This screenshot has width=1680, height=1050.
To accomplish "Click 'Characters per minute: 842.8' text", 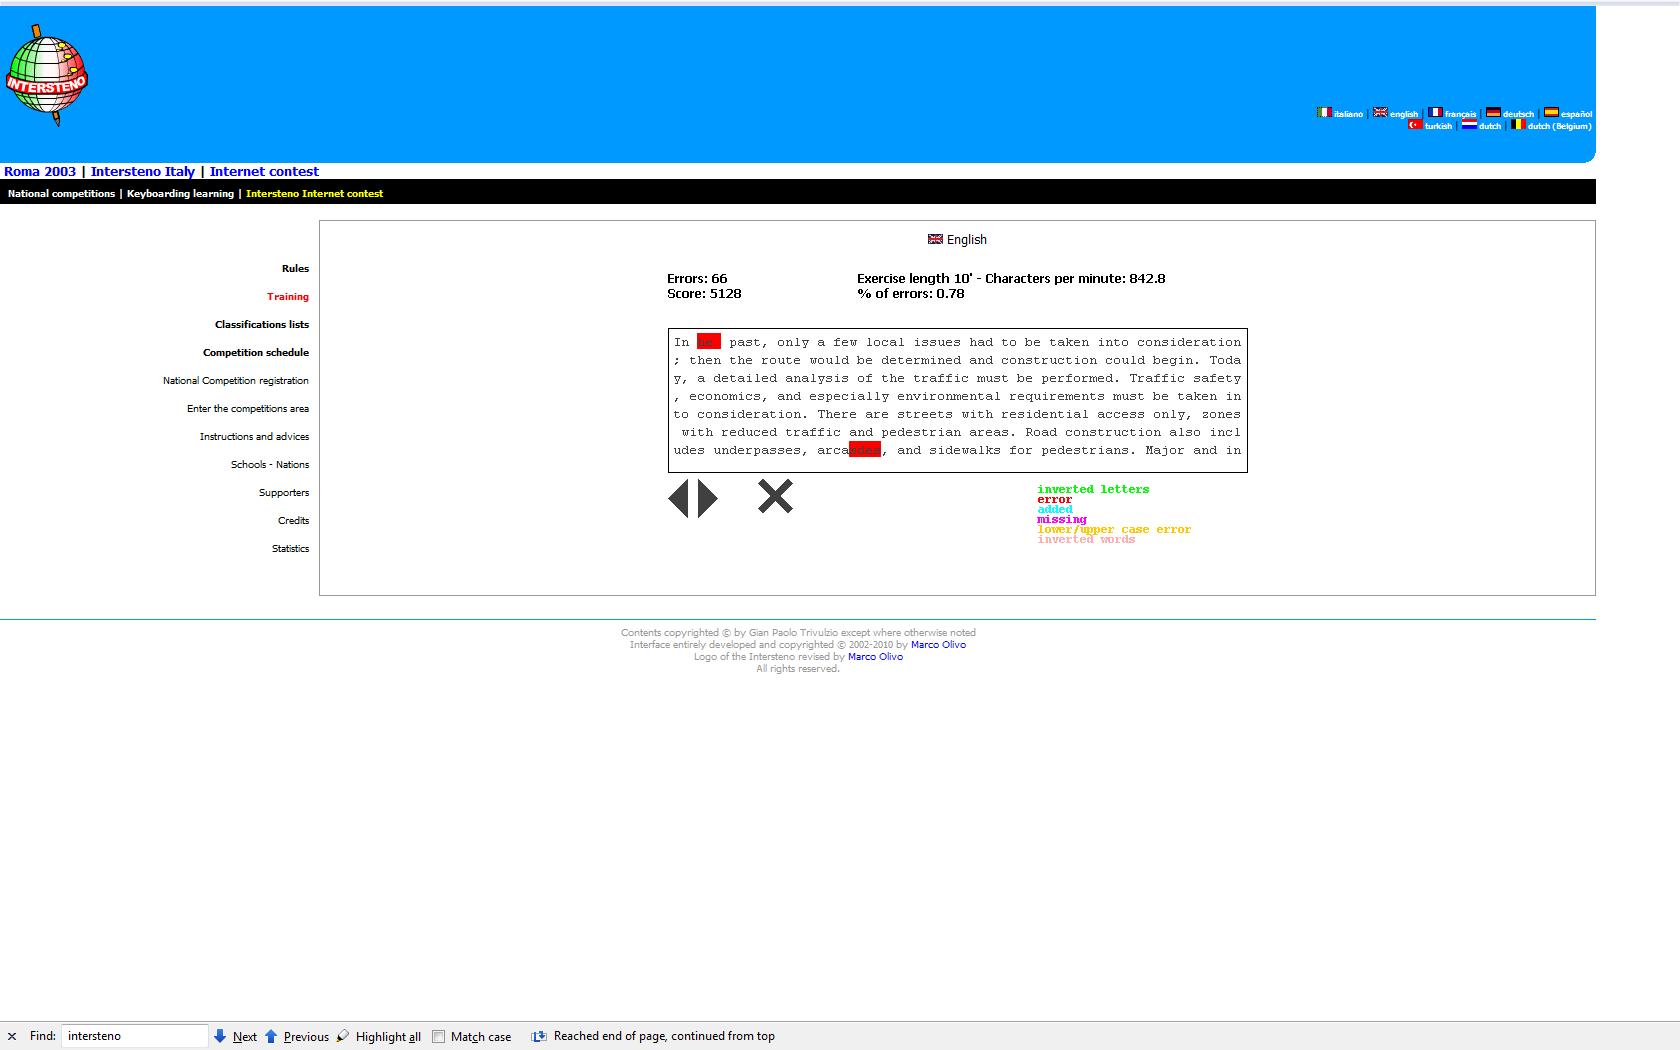I will [1075, 278].
